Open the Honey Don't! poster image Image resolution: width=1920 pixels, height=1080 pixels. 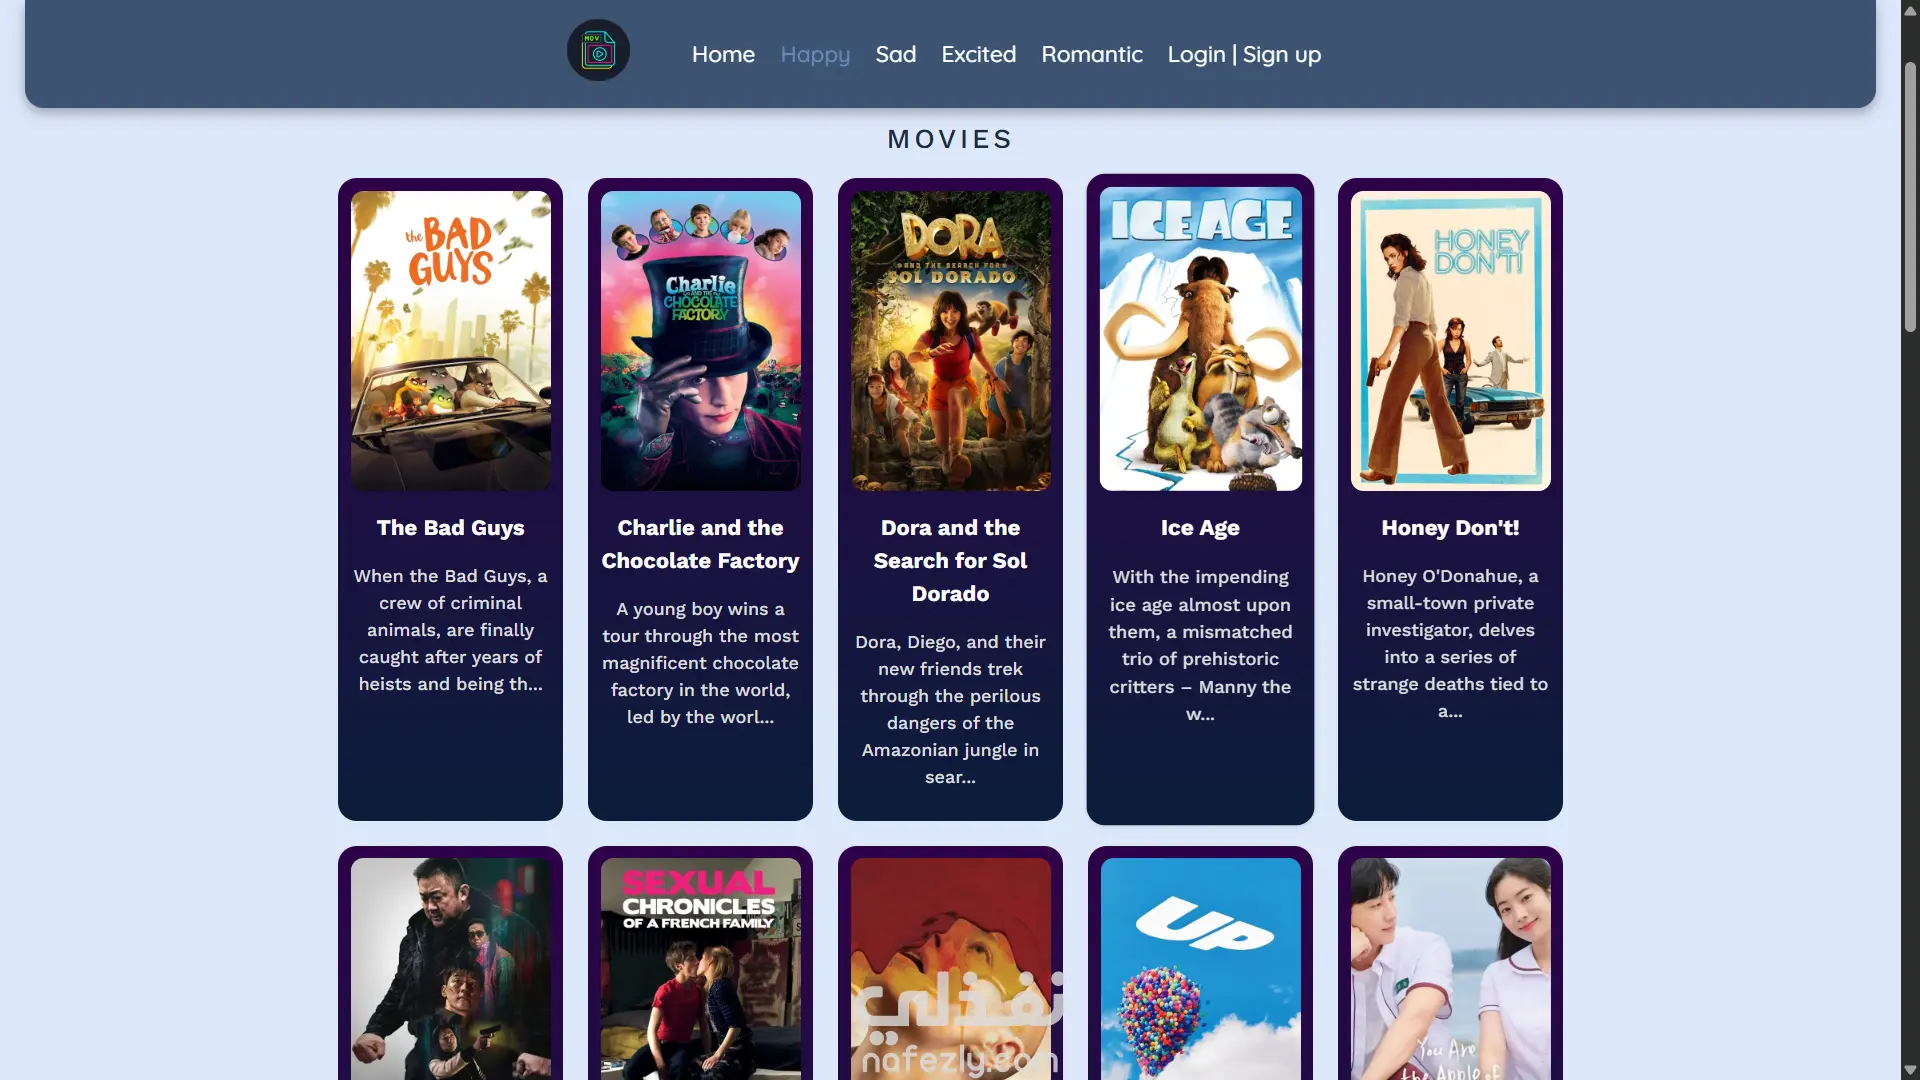click(1450, 340)
